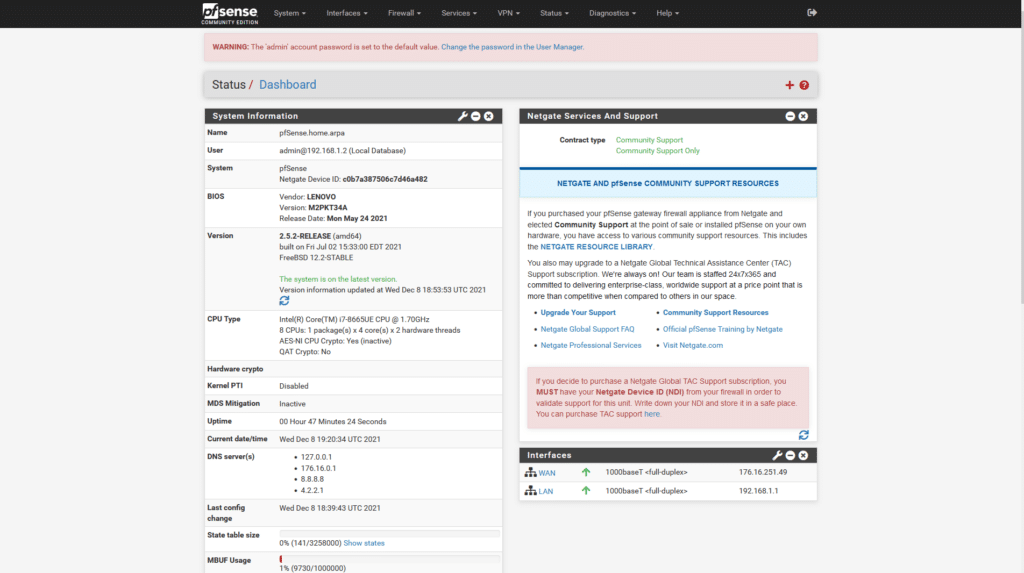The height and width of the screenshot is (573, 1024).
Task: Open System Information wrench settings
Action: coord(462,116)
